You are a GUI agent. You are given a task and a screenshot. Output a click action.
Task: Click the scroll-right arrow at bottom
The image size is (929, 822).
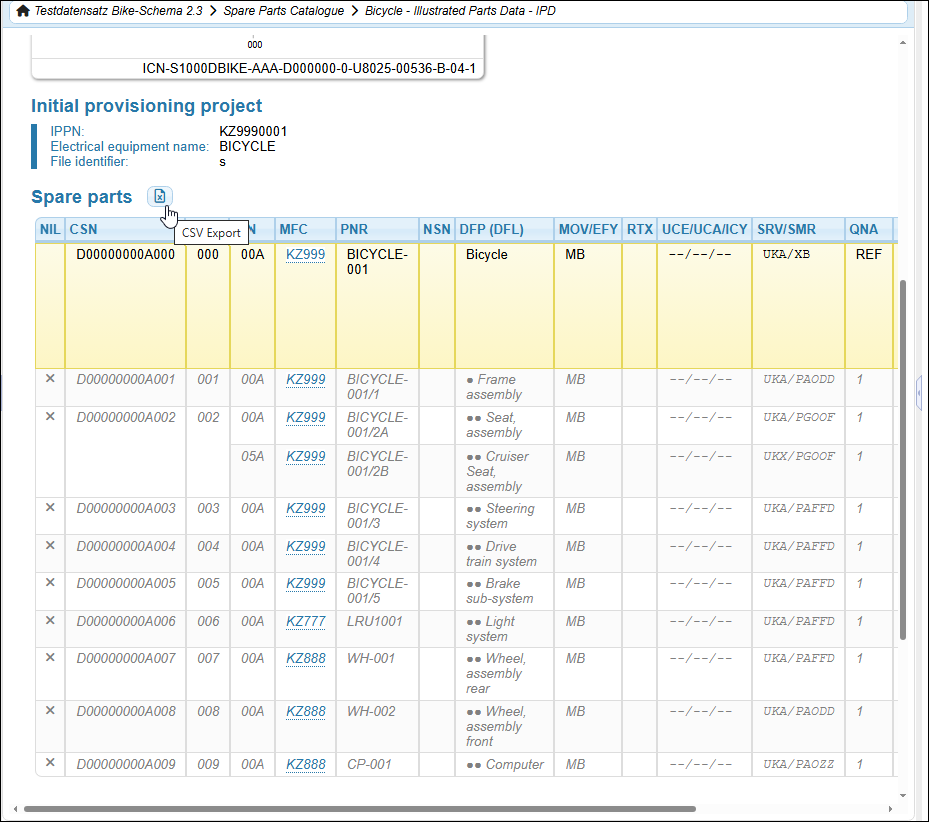pos(890,809)
